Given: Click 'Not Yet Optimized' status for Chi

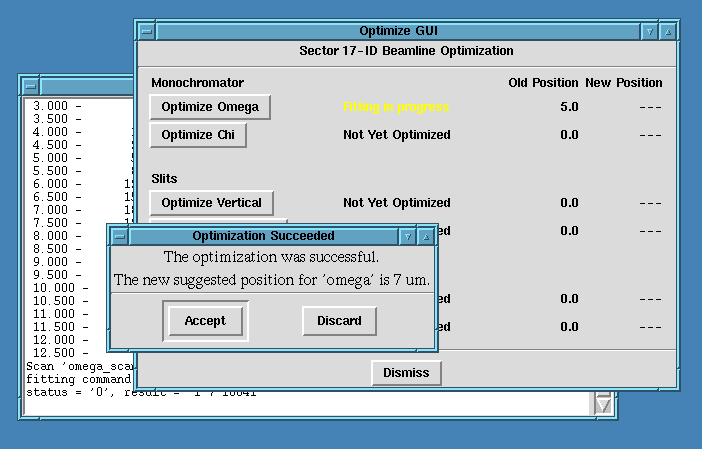Looking at the screenshot, I should coord(397,135).
